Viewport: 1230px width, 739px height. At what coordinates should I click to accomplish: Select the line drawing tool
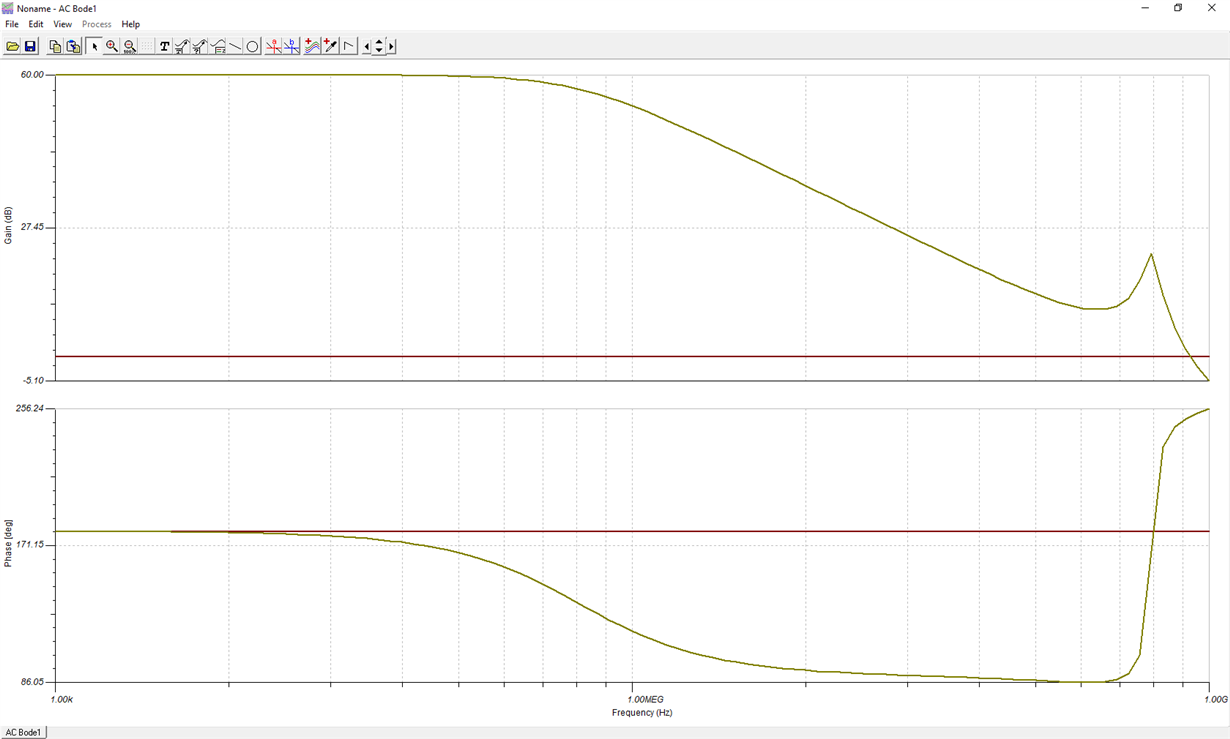pyautogui.click(x=233, y=46)
